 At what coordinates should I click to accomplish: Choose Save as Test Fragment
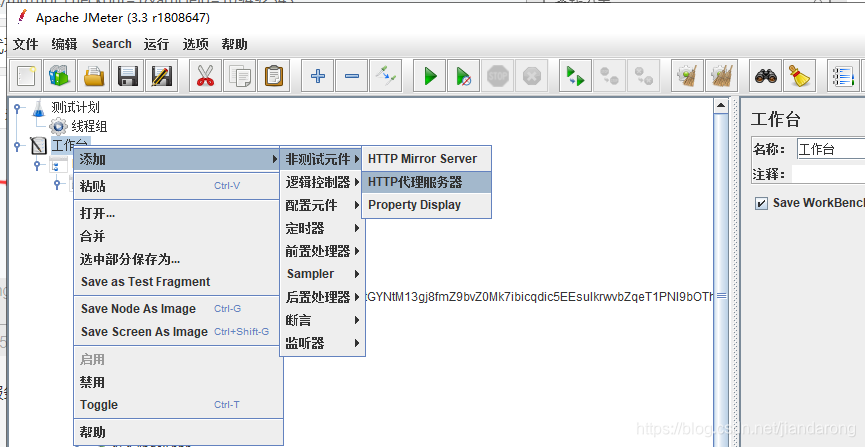coord(178,281)
